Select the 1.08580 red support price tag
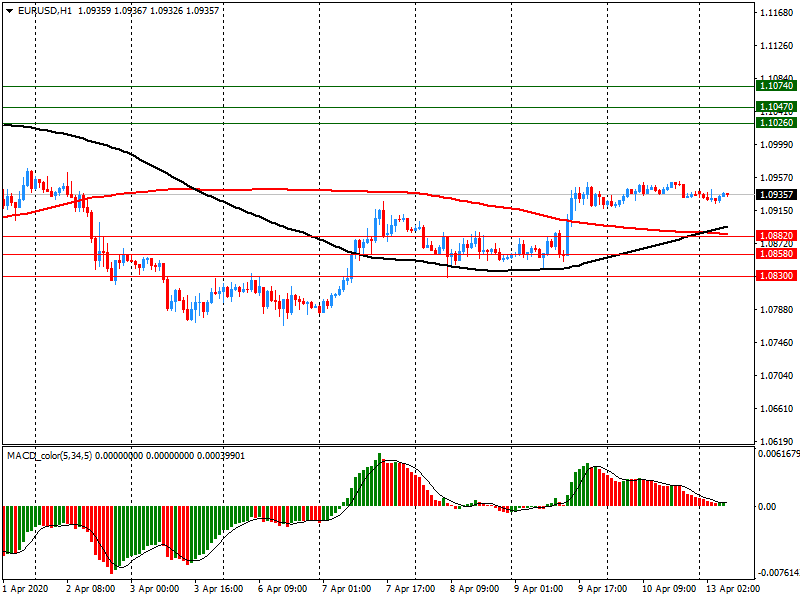The width and height of the screenshot is (800, 600). coord(776,254)
